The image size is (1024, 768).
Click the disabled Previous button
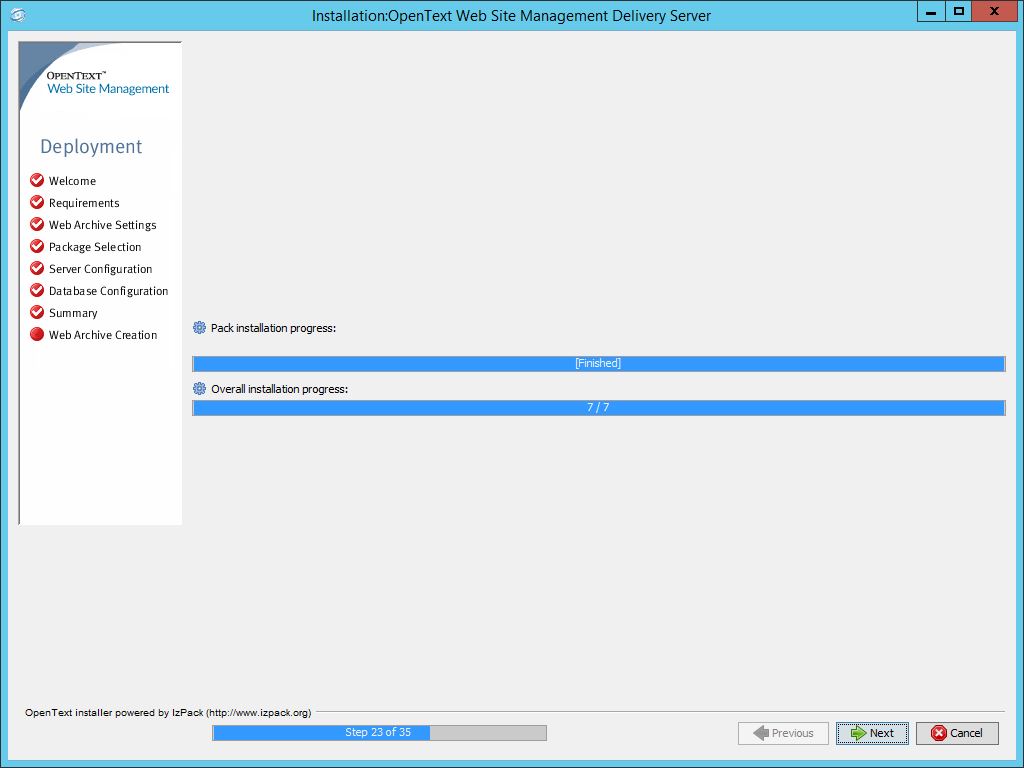(783, 733)
